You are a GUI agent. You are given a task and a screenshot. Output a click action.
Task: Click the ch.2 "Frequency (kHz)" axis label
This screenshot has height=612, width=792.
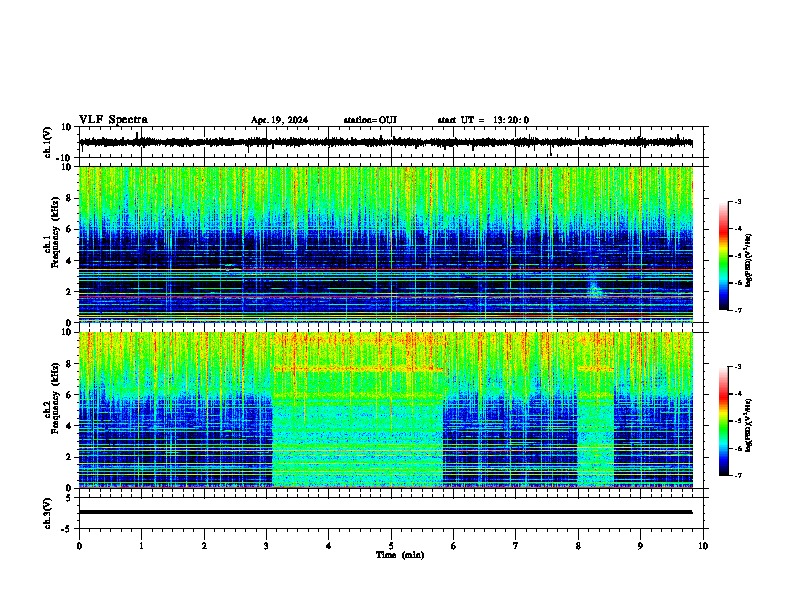pyautogui.click(x=56, y=398)
